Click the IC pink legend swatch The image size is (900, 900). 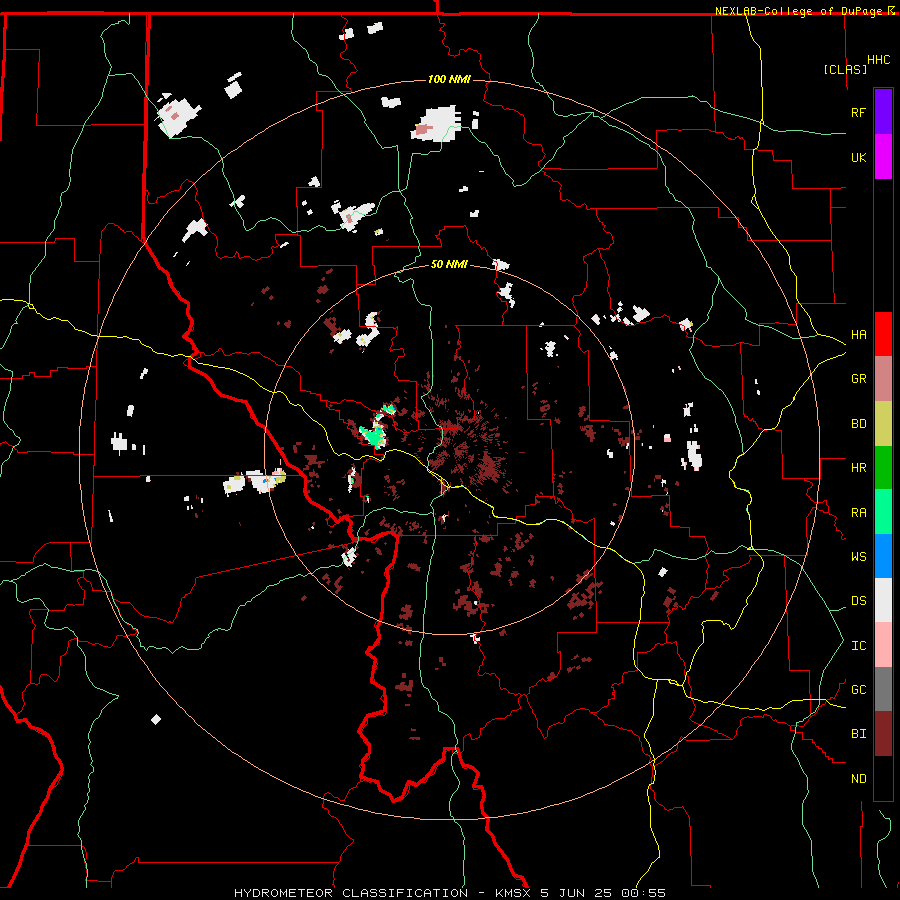[x=883, y=645]
